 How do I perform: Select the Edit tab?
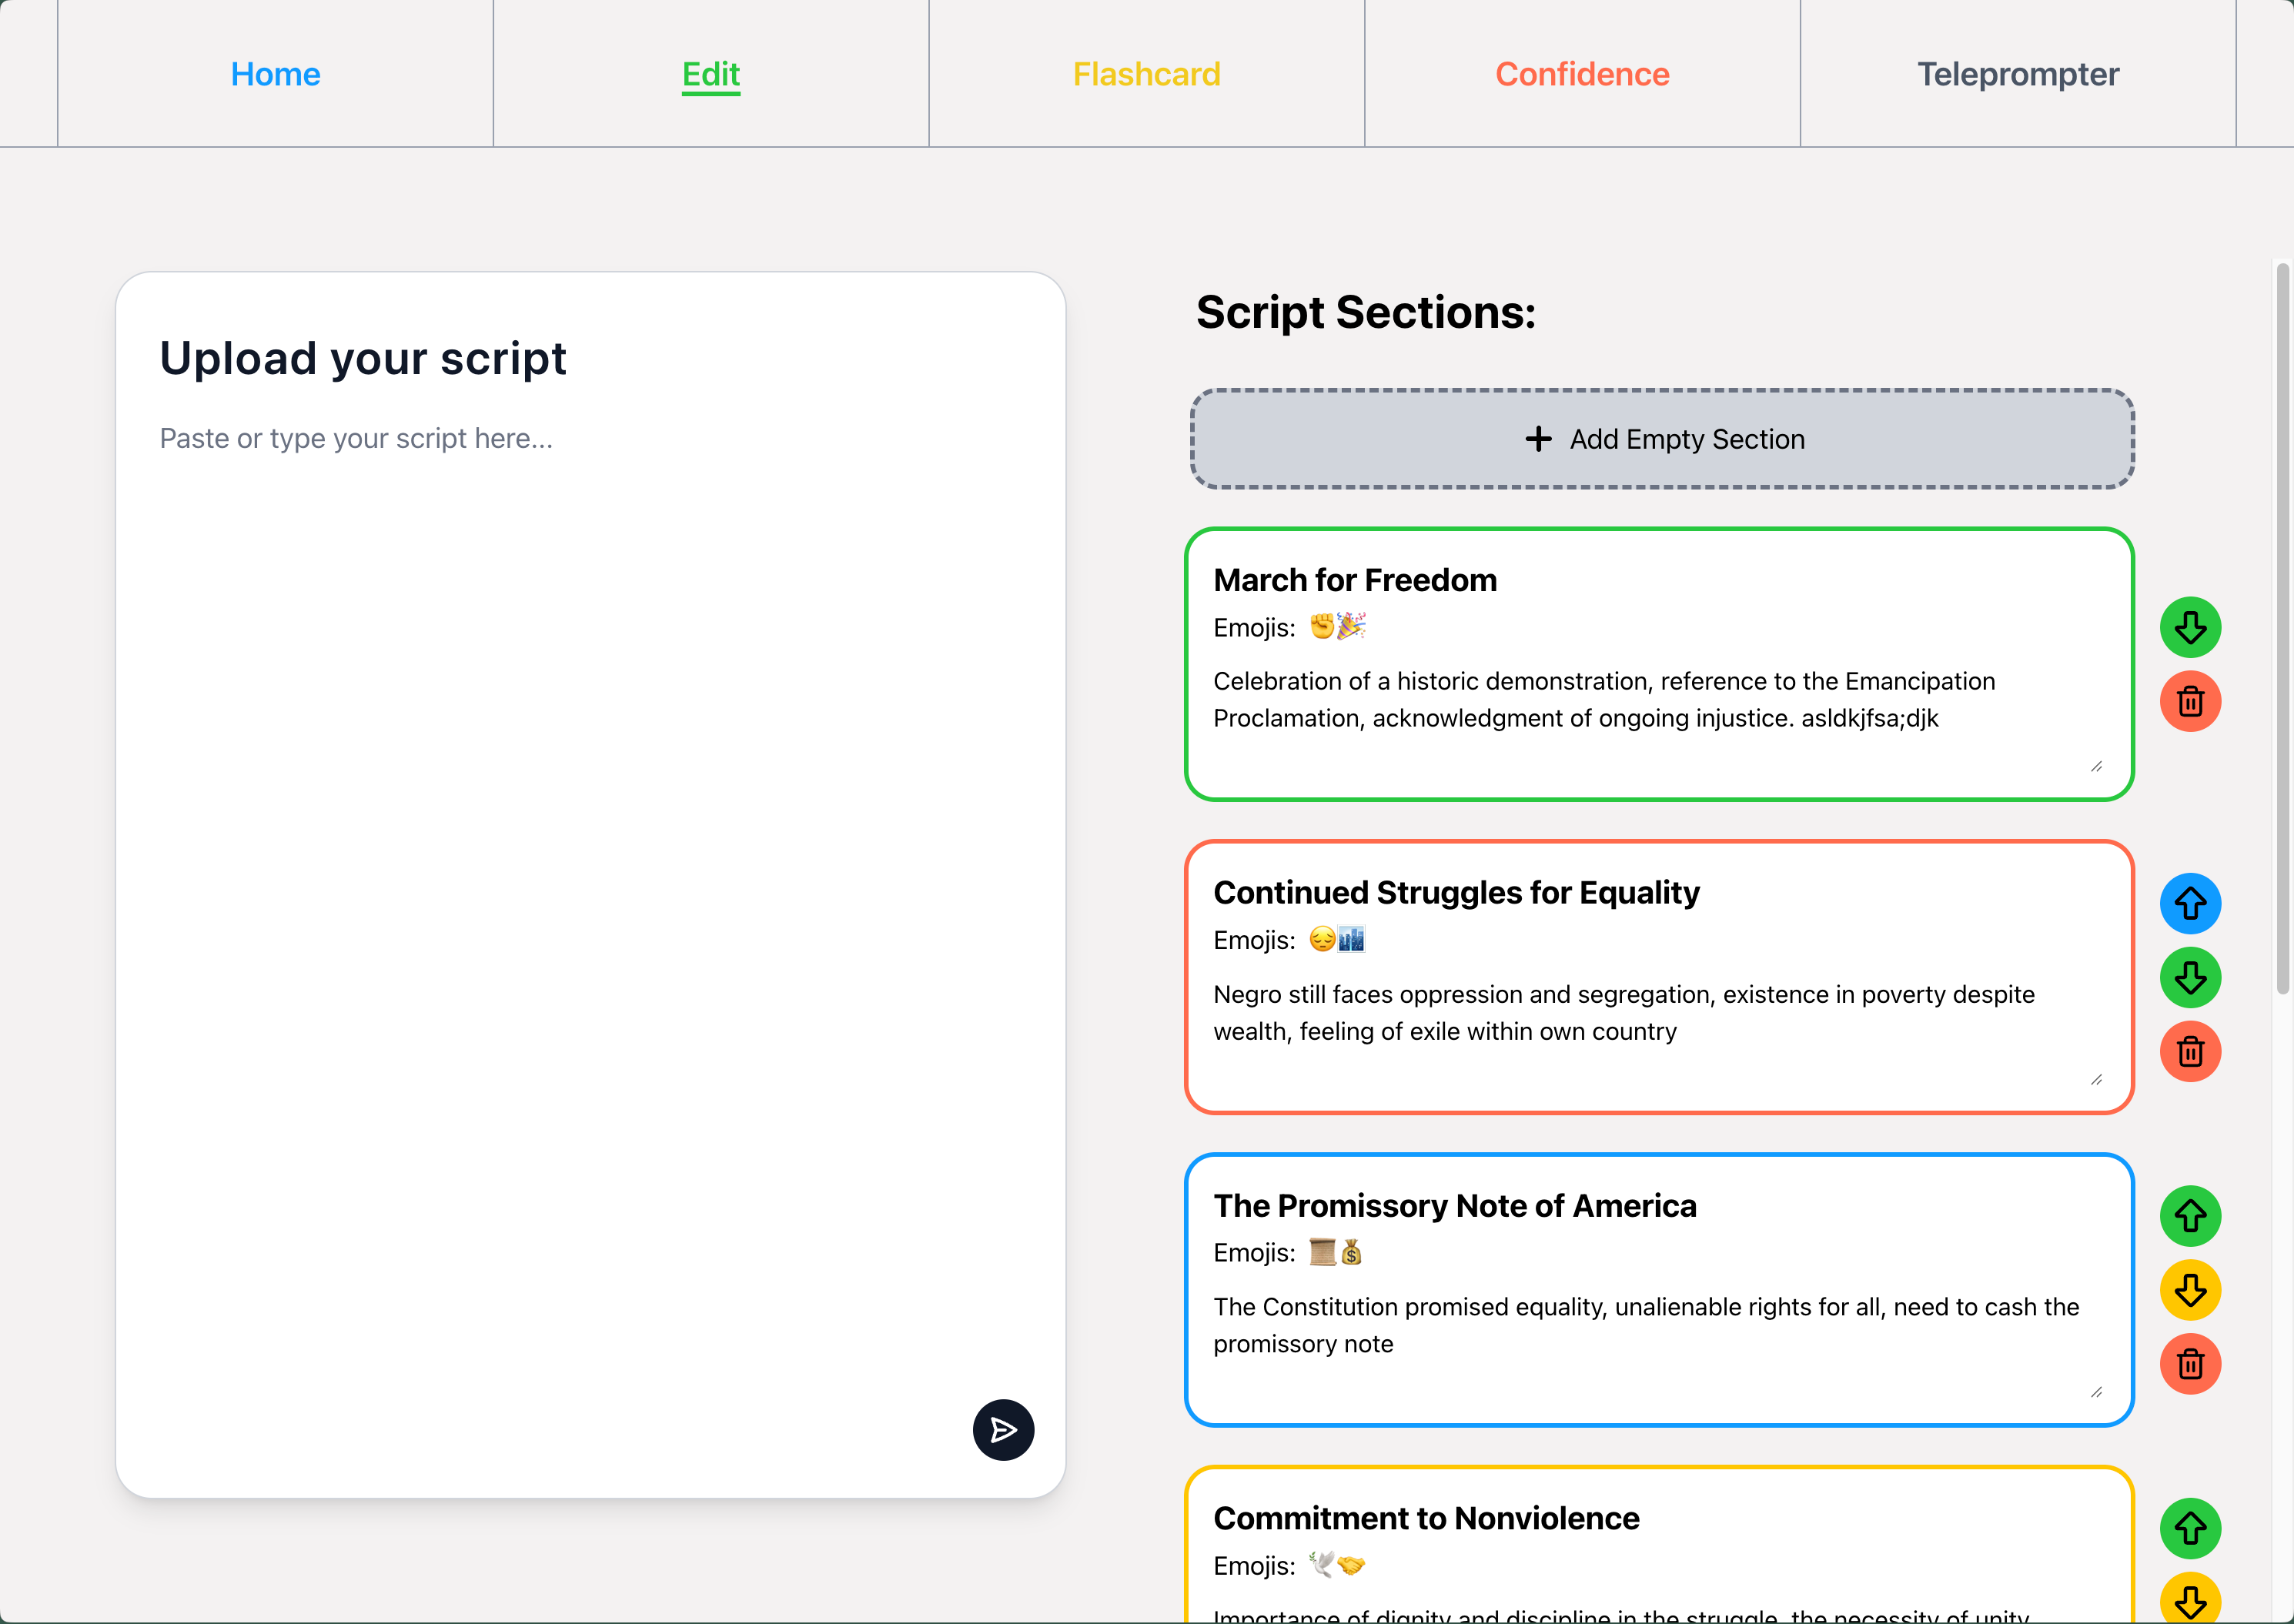click(x=710, y=74)
